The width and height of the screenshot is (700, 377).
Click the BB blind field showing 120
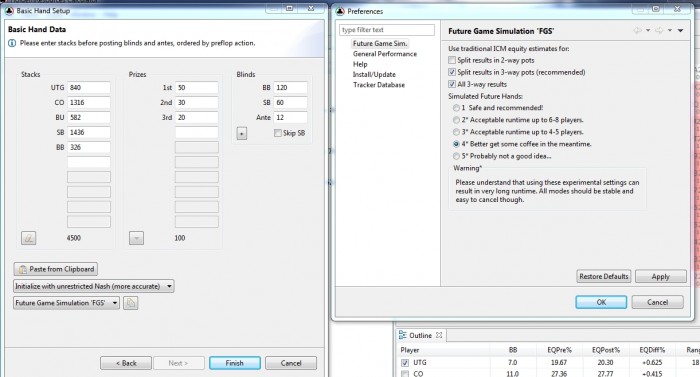click(x=291, y=88)
